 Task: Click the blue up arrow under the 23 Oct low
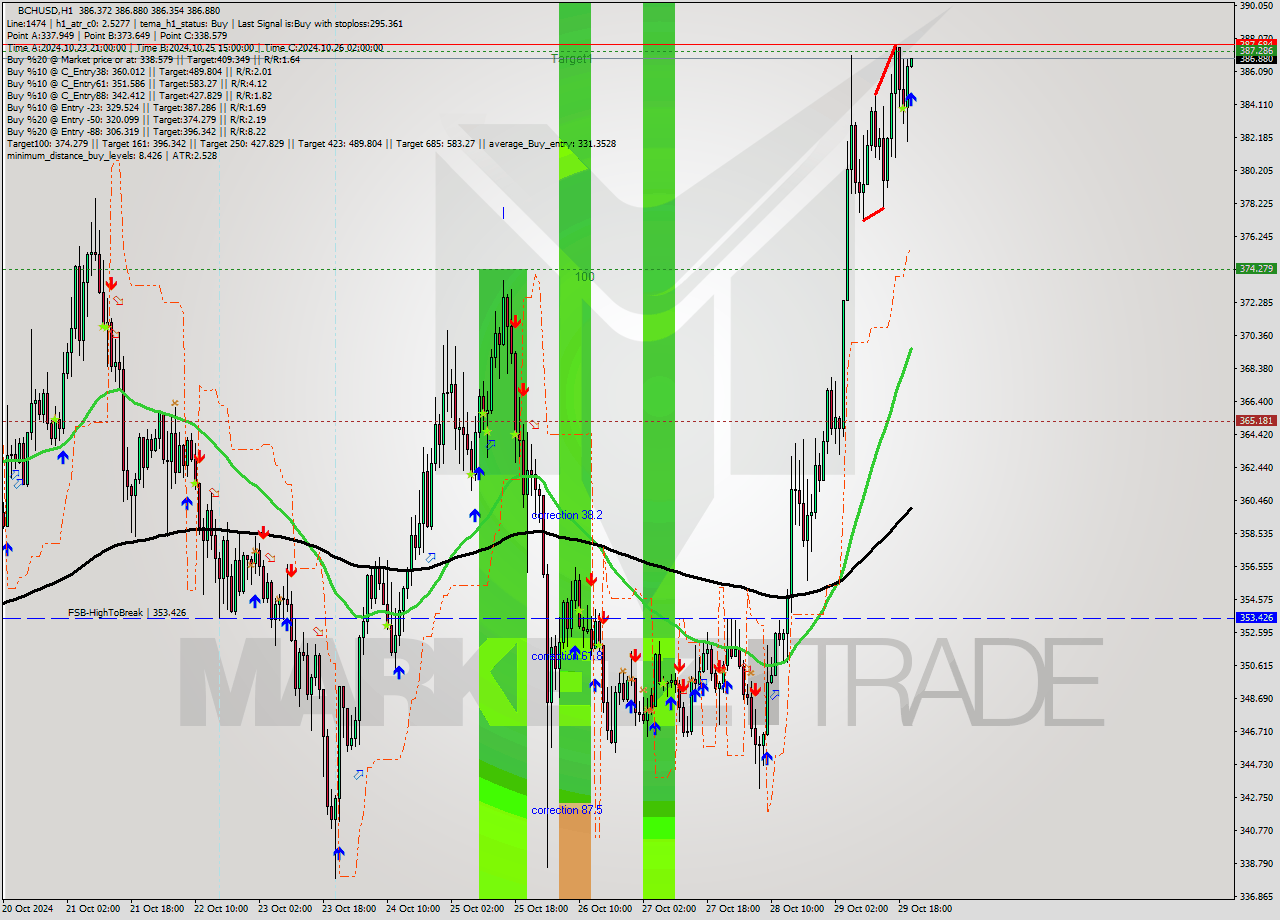339,853
